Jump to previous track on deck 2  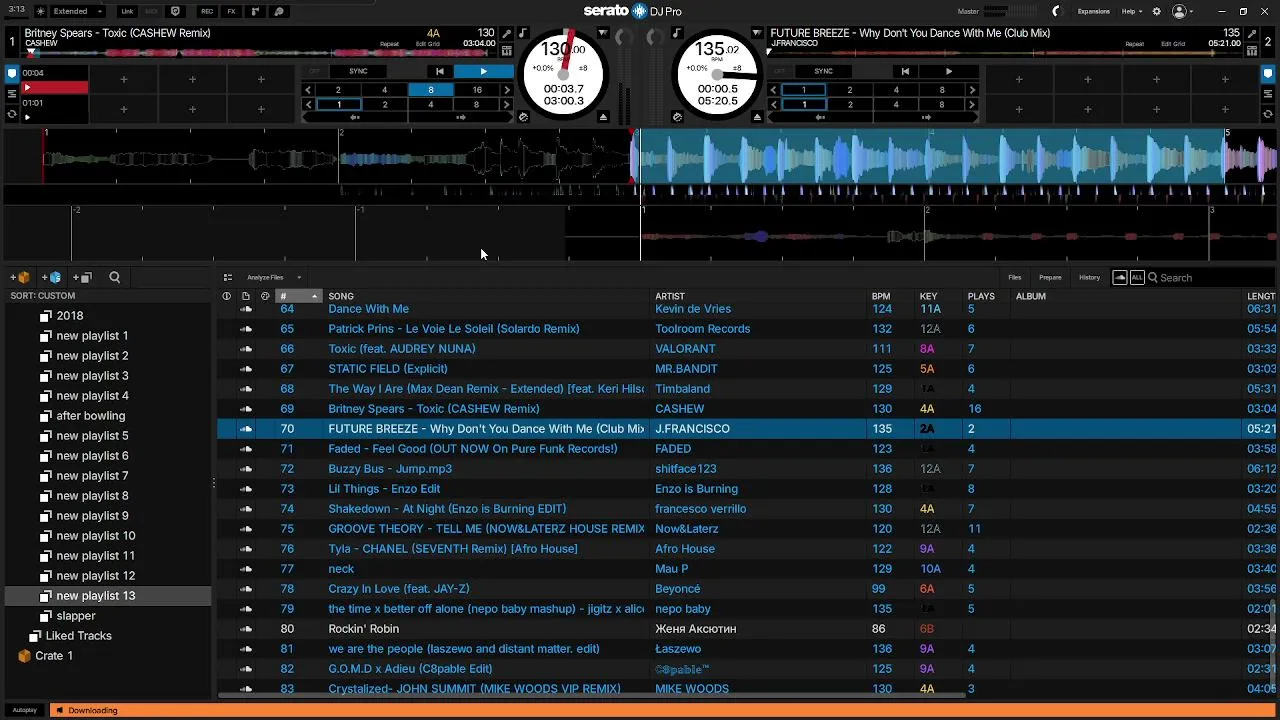pyautogui.click(x=905, y=71)
